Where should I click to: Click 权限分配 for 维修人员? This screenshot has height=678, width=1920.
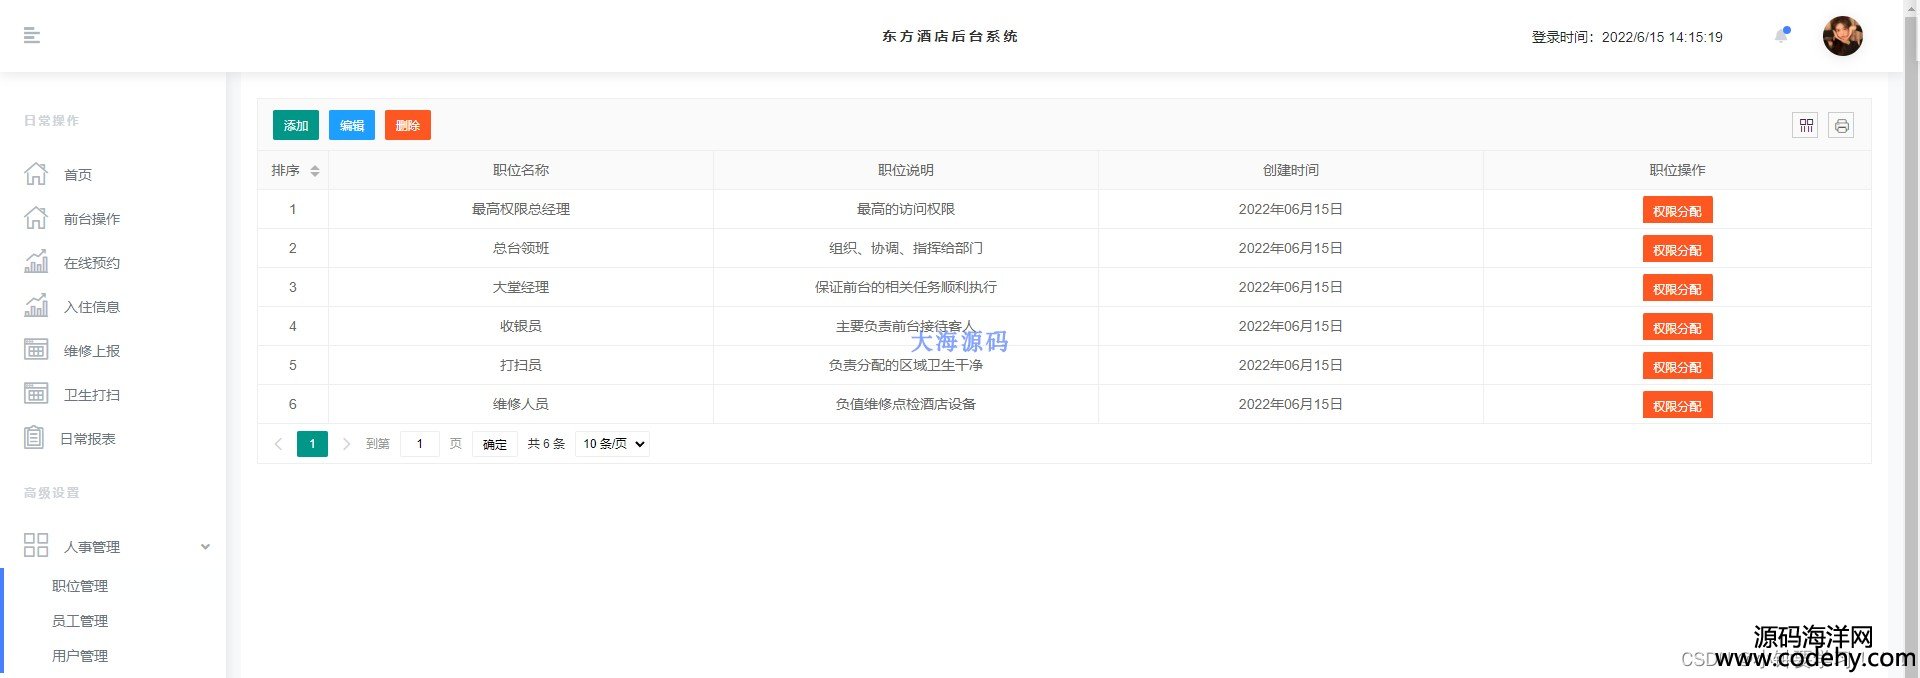pyautogui.click(x=1677, y=405)
